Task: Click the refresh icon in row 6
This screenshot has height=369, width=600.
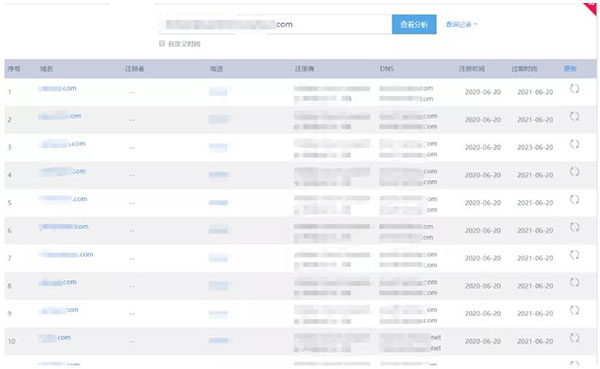Action: point(574,227)
